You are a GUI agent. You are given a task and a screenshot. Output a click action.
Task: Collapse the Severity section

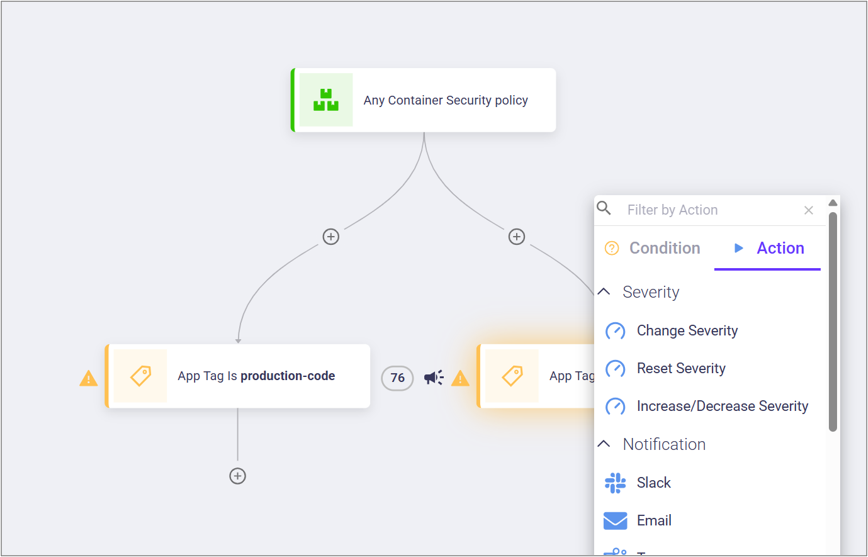tap(604, 292)
